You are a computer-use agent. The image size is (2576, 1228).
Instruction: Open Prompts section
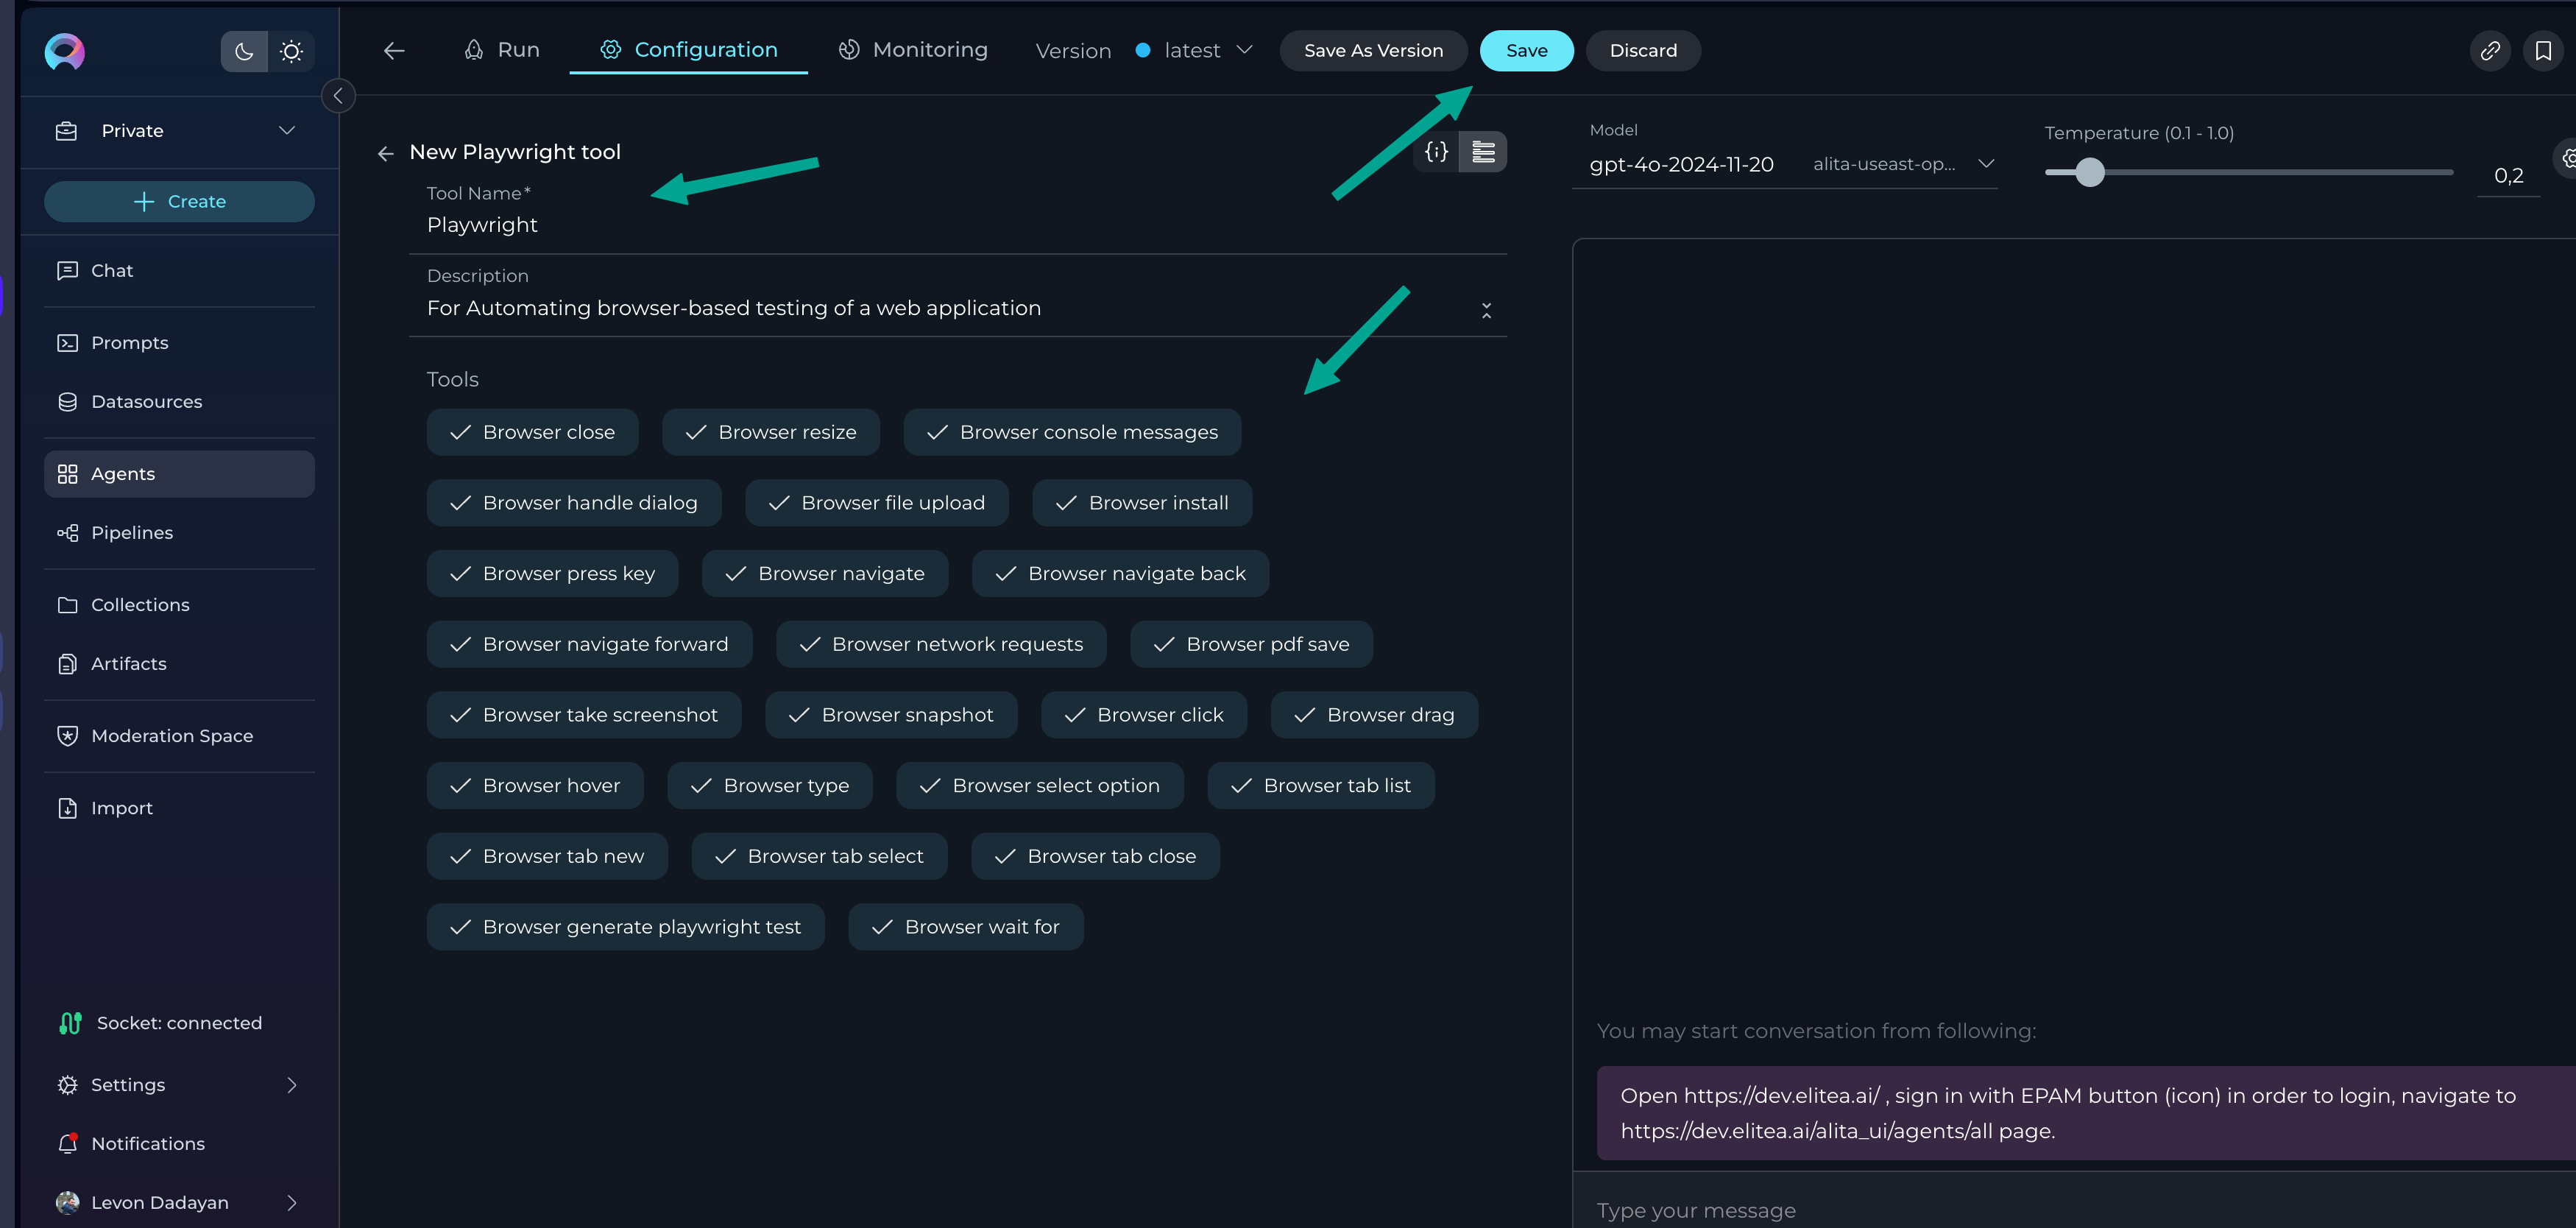[x=179, y=343]
